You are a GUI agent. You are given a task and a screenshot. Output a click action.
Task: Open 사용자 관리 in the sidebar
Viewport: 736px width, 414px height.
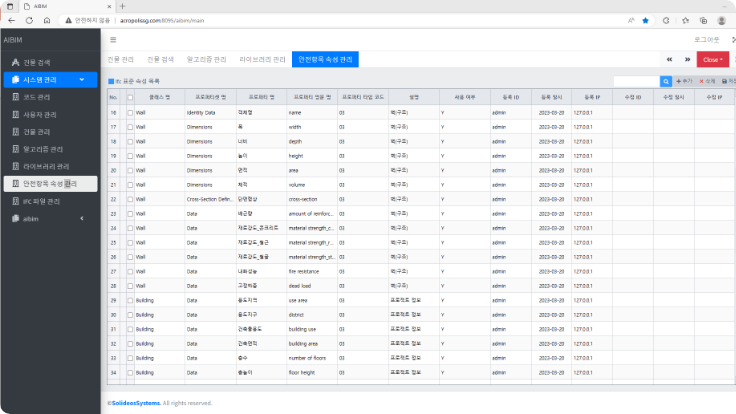tap(40, 115)
